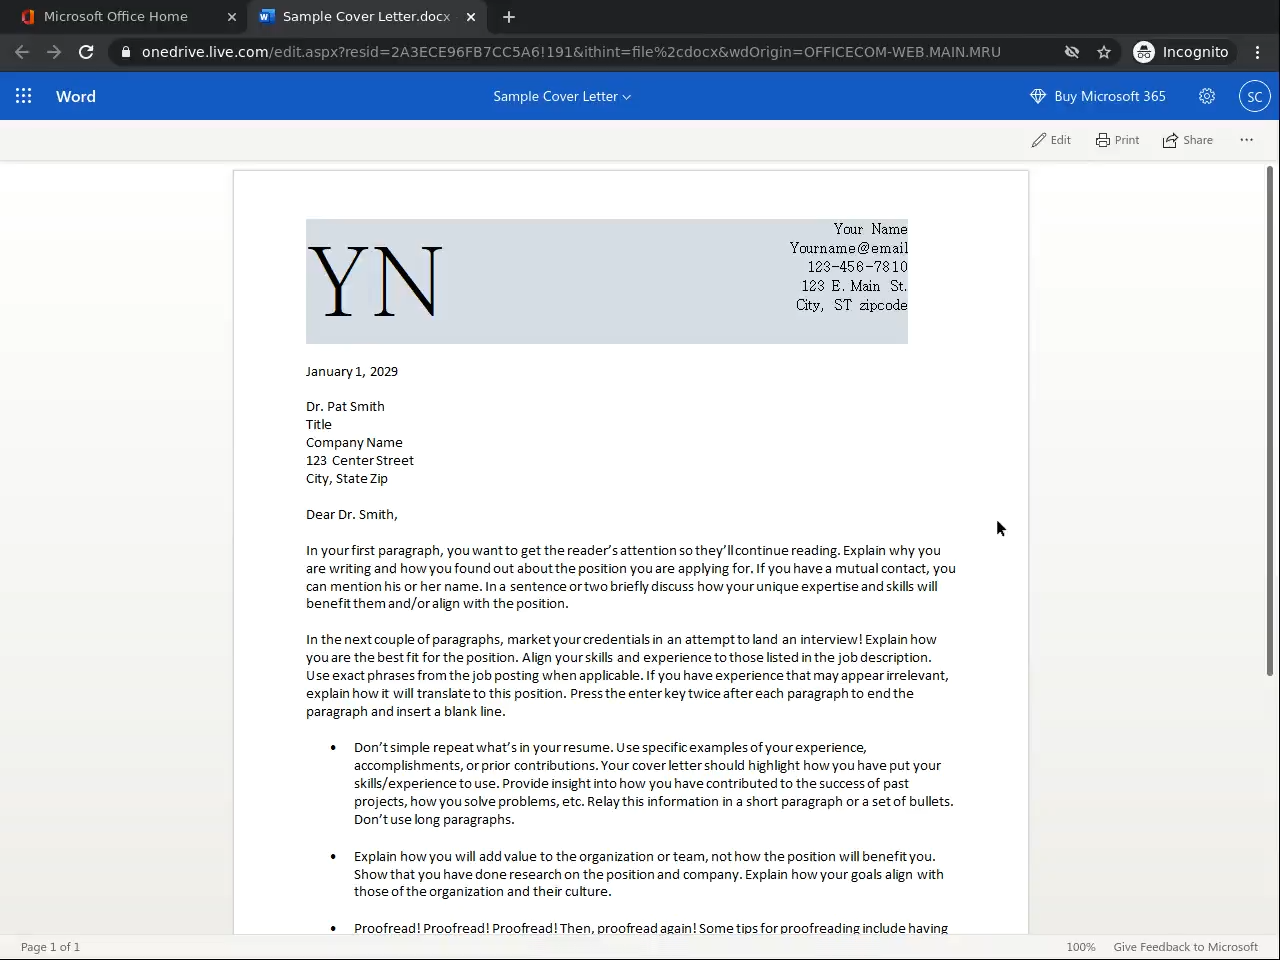The image size is (1280, 960).
Task: Click the Buy Microsoft 365 diamond icon
Action: [1038, 96]
